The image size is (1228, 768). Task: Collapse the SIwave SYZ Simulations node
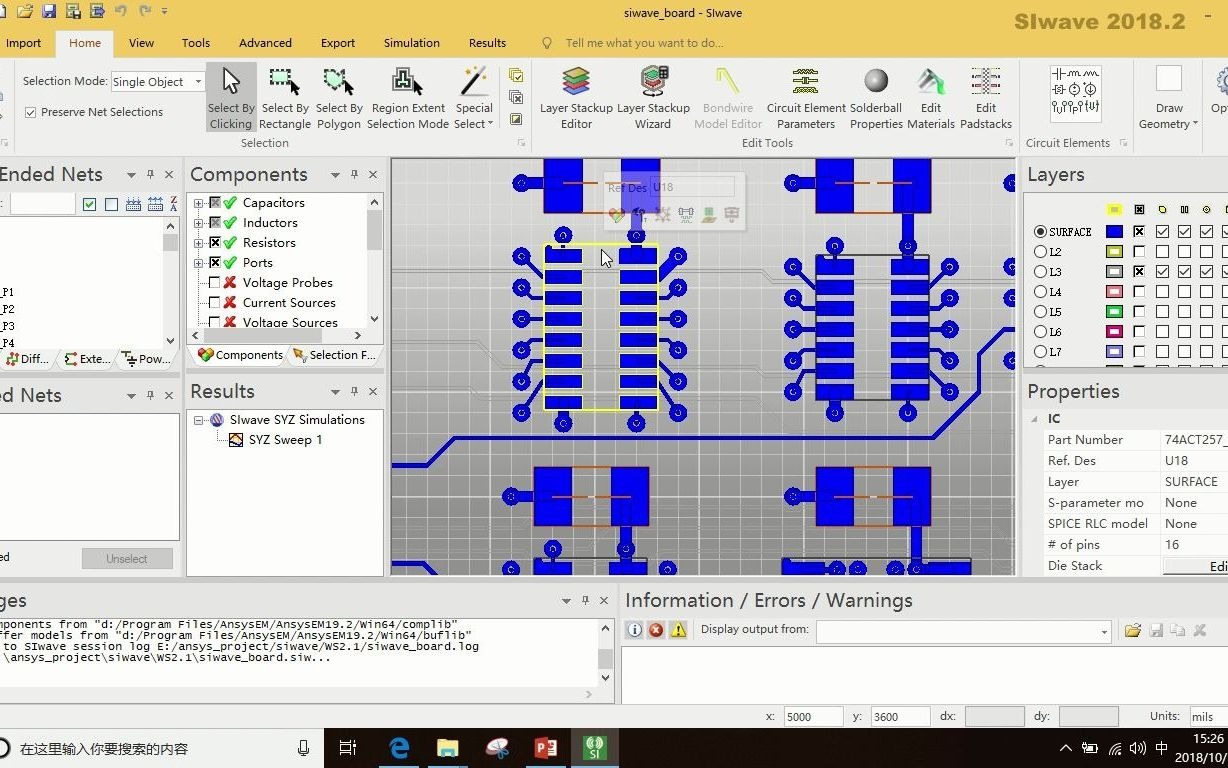click(x=199, y=420)
